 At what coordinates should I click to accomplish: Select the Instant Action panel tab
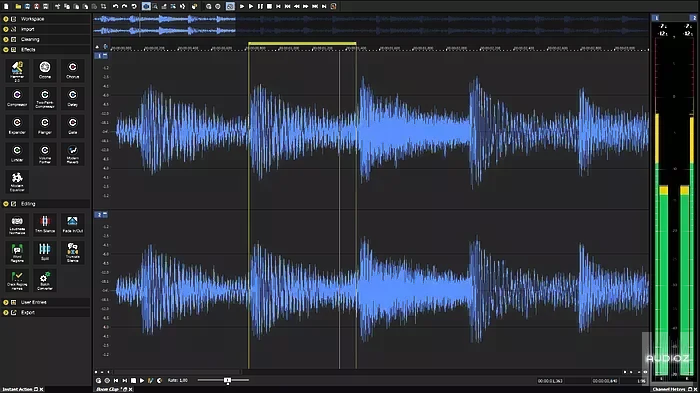(x=18, y=389)
